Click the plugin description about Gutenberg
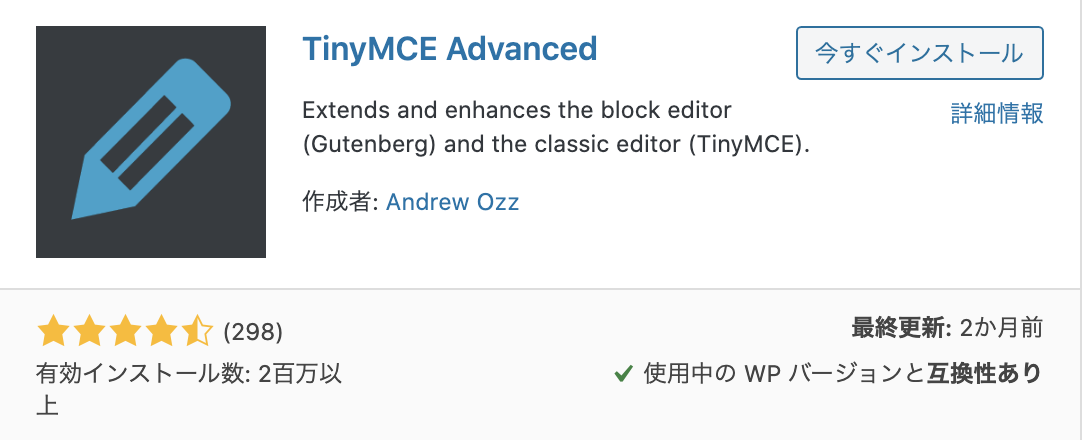The width and height of the screenshot is (1082, 440). click(555, 128)
